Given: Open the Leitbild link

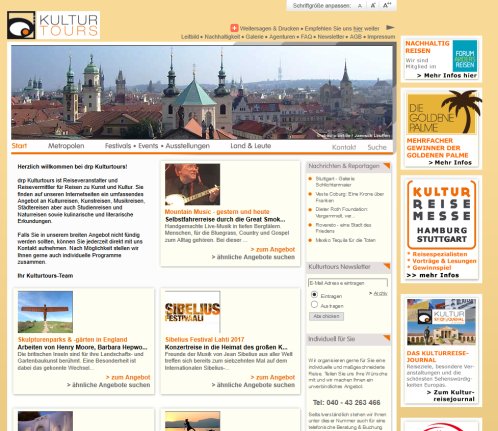Looking at the screenshot, I should click(x=190, y=37).
